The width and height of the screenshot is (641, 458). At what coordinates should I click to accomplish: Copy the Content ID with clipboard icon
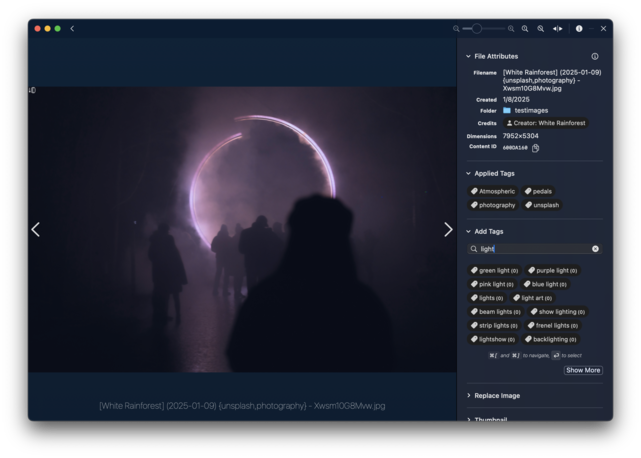pyautogui.click(x=536, y=148)
